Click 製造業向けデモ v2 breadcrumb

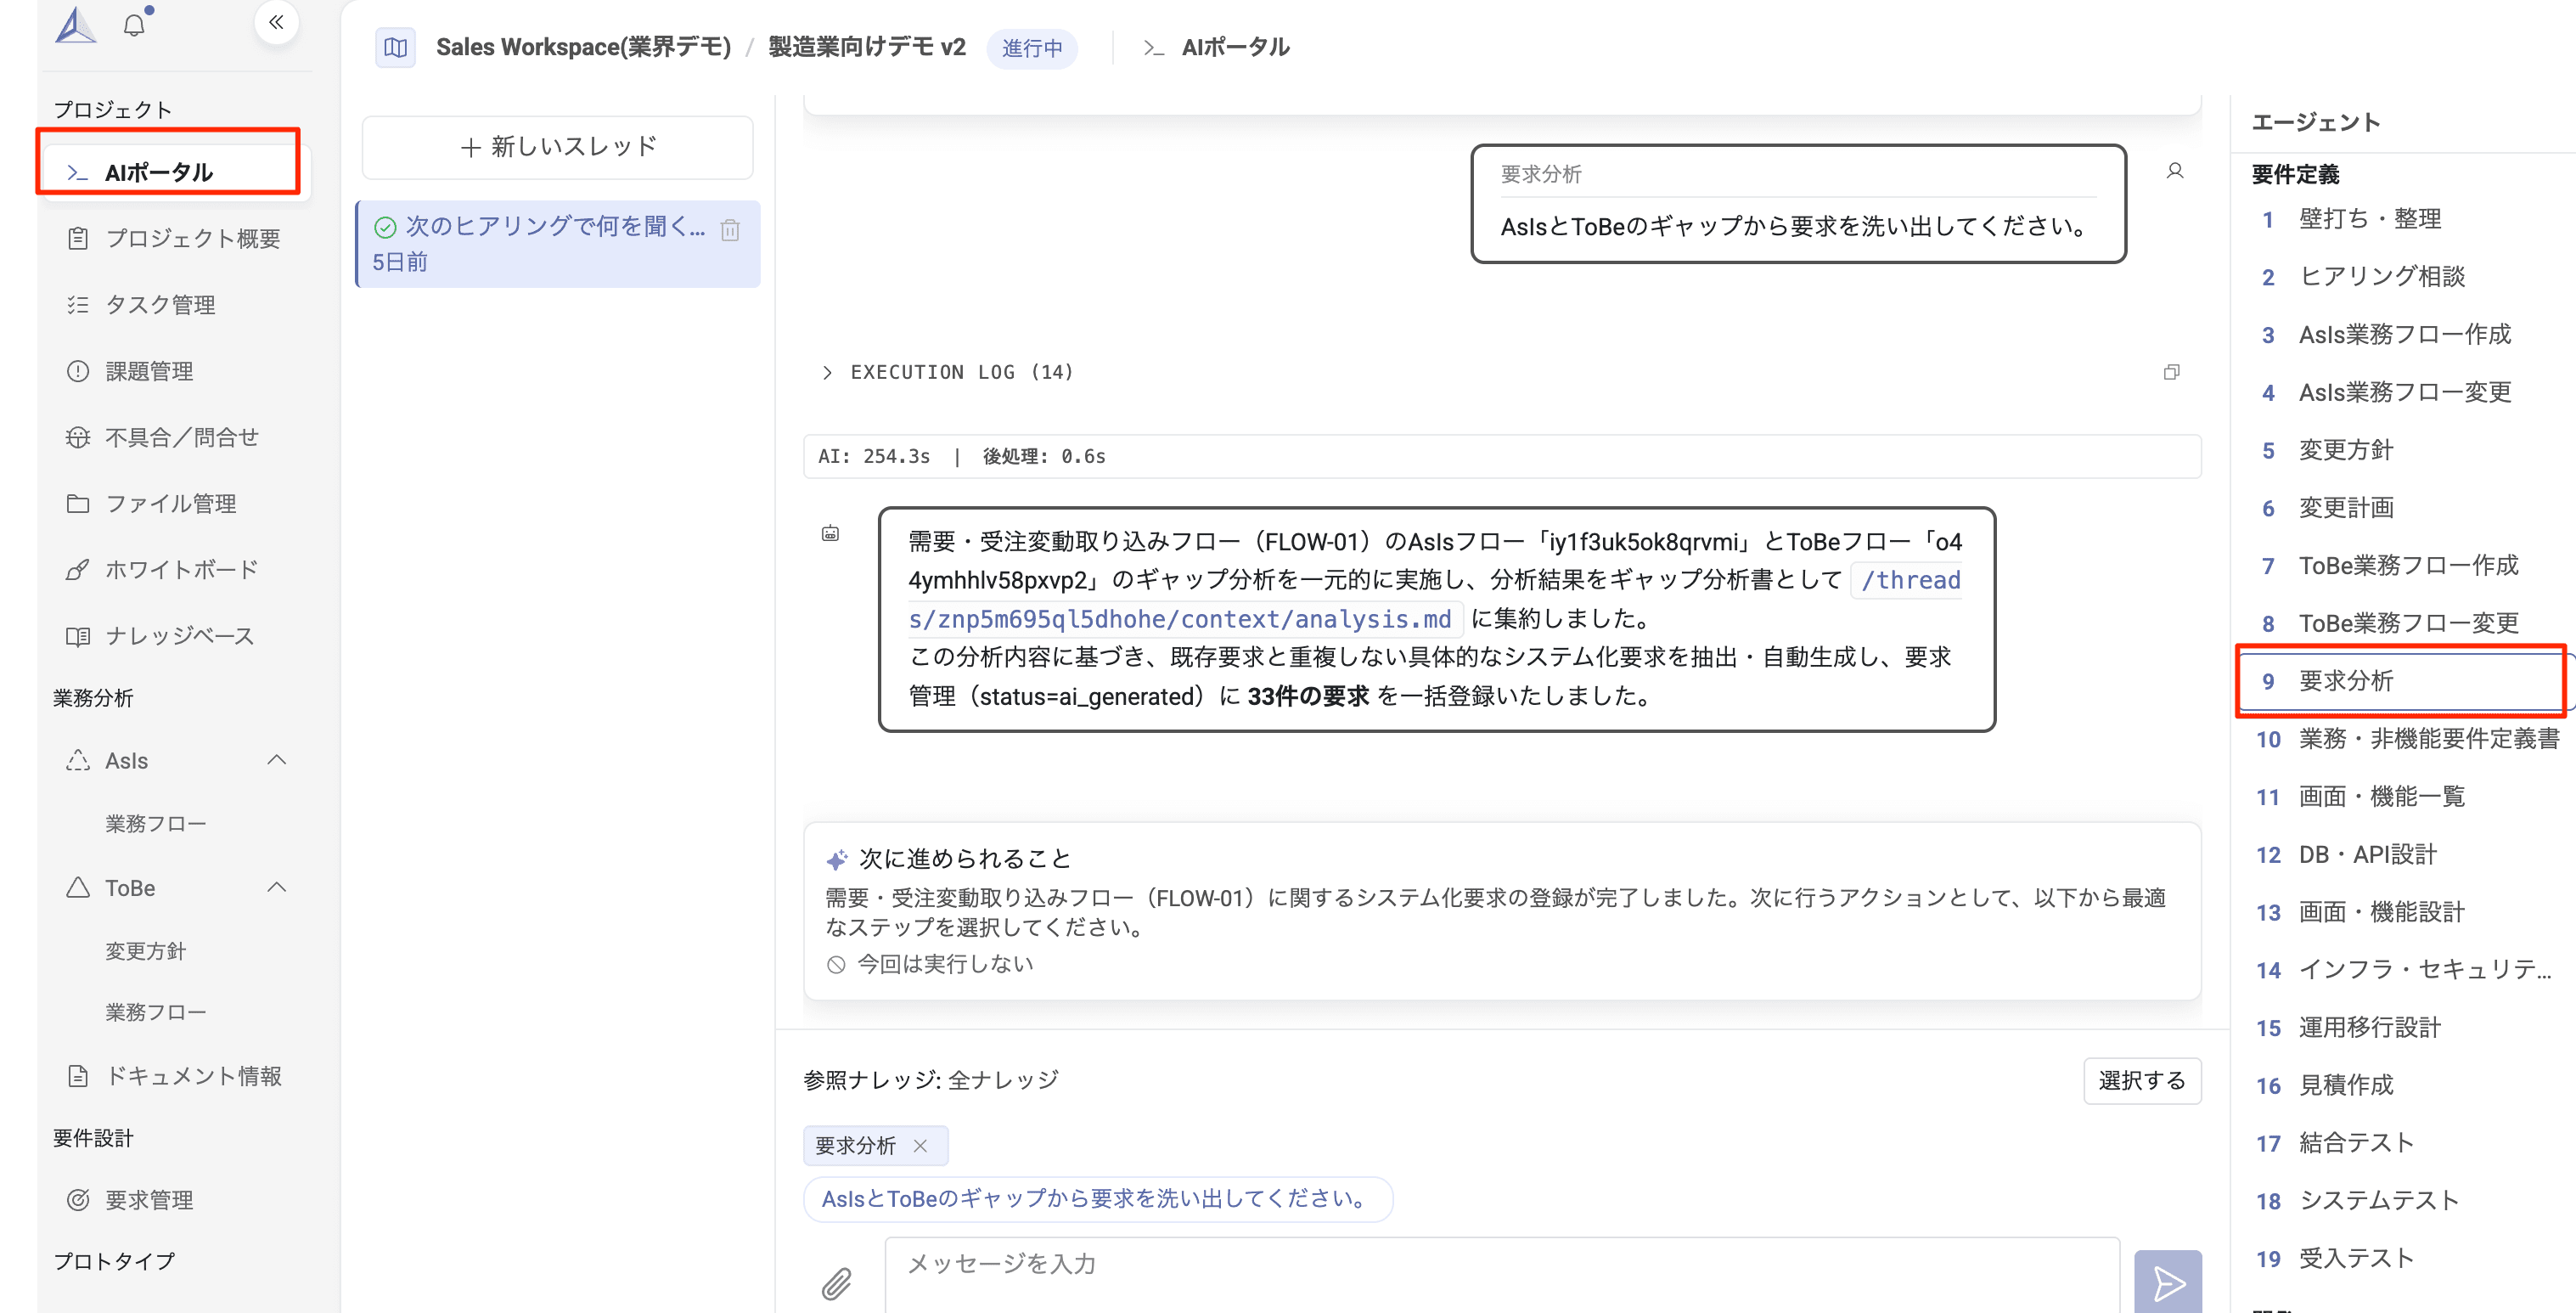point(867,47)
